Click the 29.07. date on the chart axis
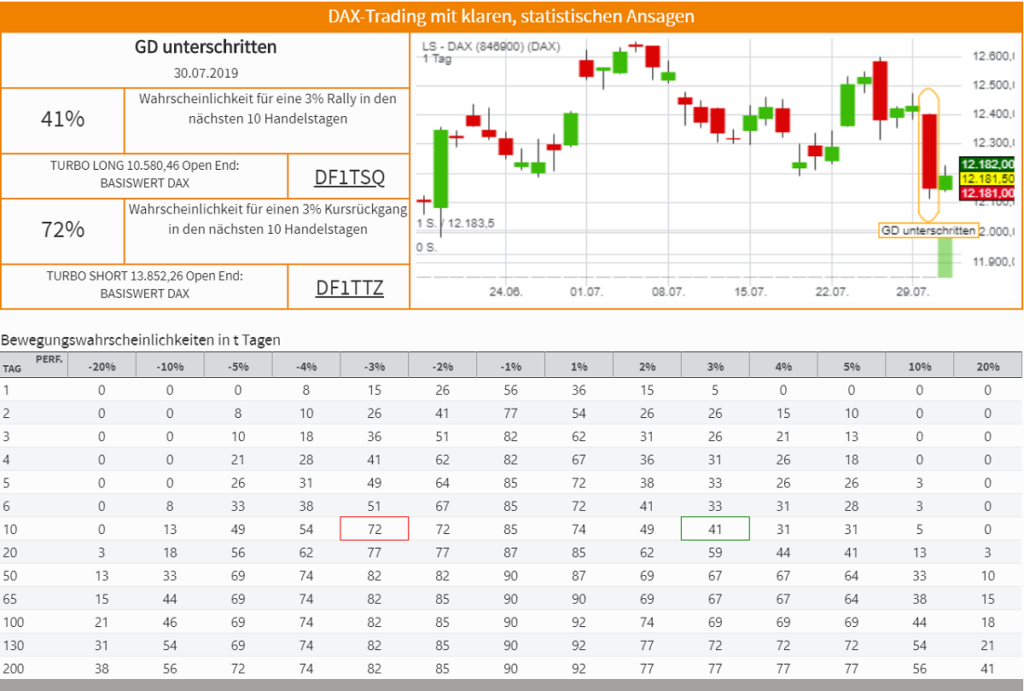Screen dimensions: 1024x691 (912, 291)
